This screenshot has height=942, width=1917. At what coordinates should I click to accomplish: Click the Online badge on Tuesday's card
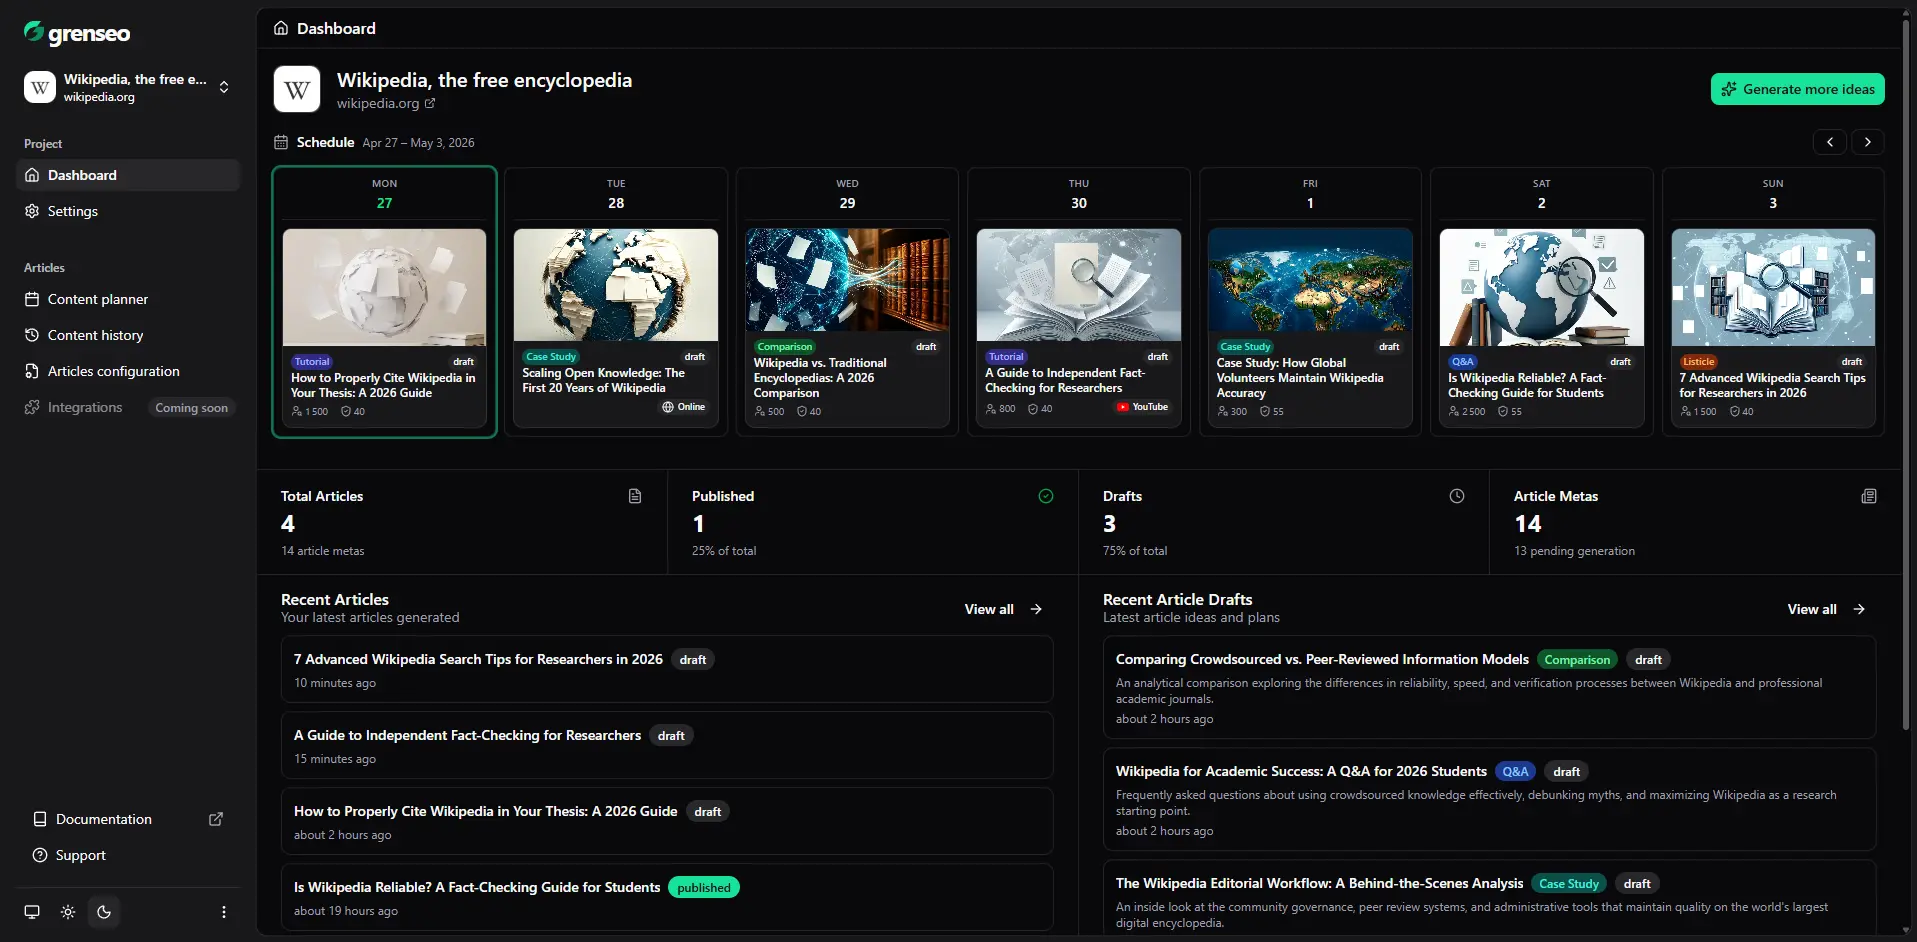click(684, 407)
